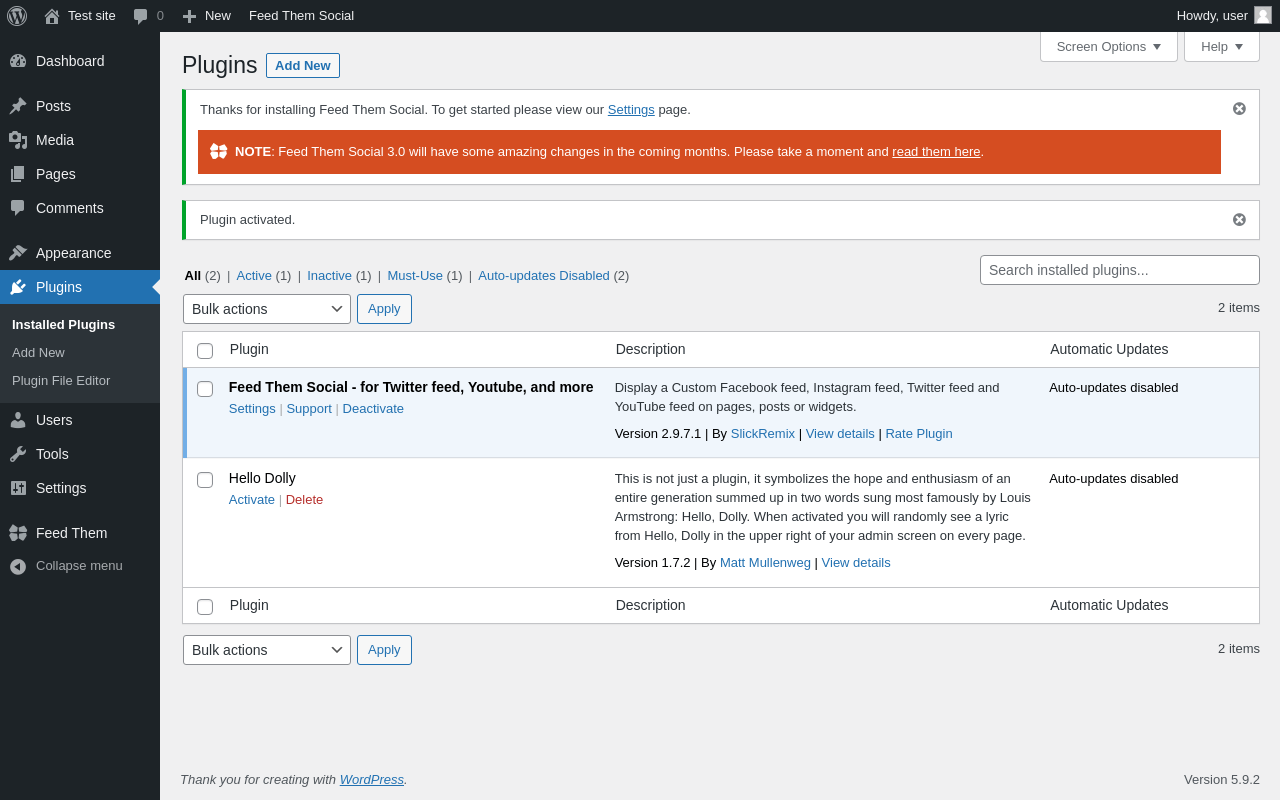
Task: Filter plugins by Inactive
Action: coord(329,276)
